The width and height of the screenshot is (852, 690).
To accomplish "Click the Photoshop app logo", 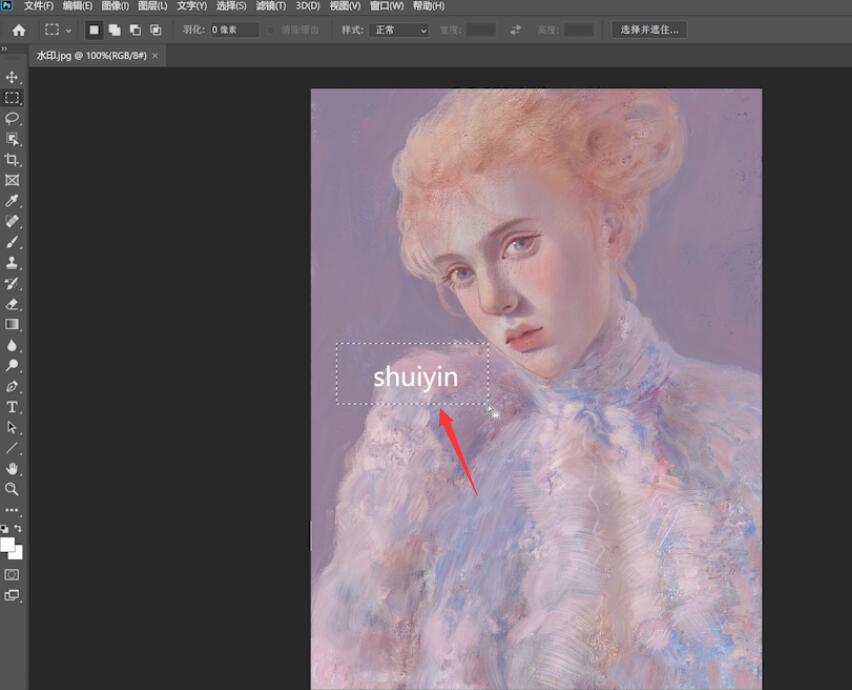I will pyautogui.click(x=7, y=5).
